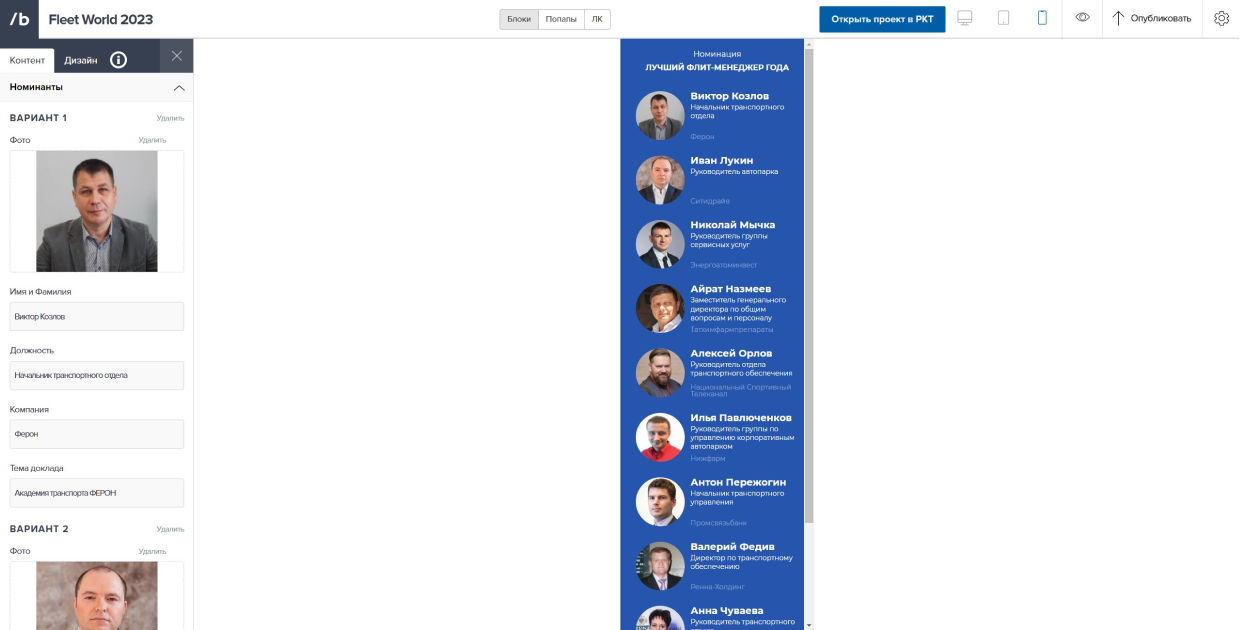Delete Вариант 1 via Удалить
Viewport: 1240px width, 630px height.
click(x=170, y=118)
